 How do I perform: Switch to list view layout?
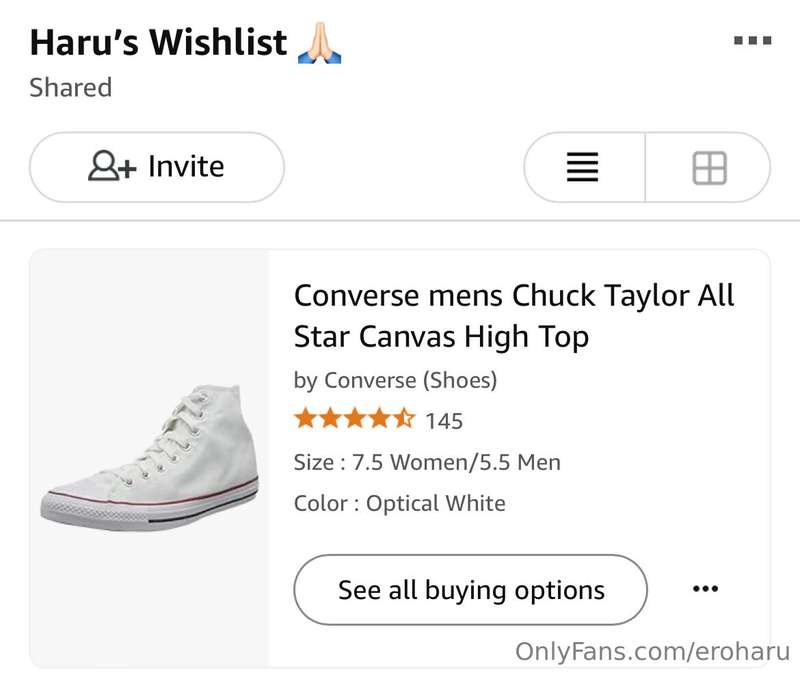pyautogui.click(x=583, y=168)
